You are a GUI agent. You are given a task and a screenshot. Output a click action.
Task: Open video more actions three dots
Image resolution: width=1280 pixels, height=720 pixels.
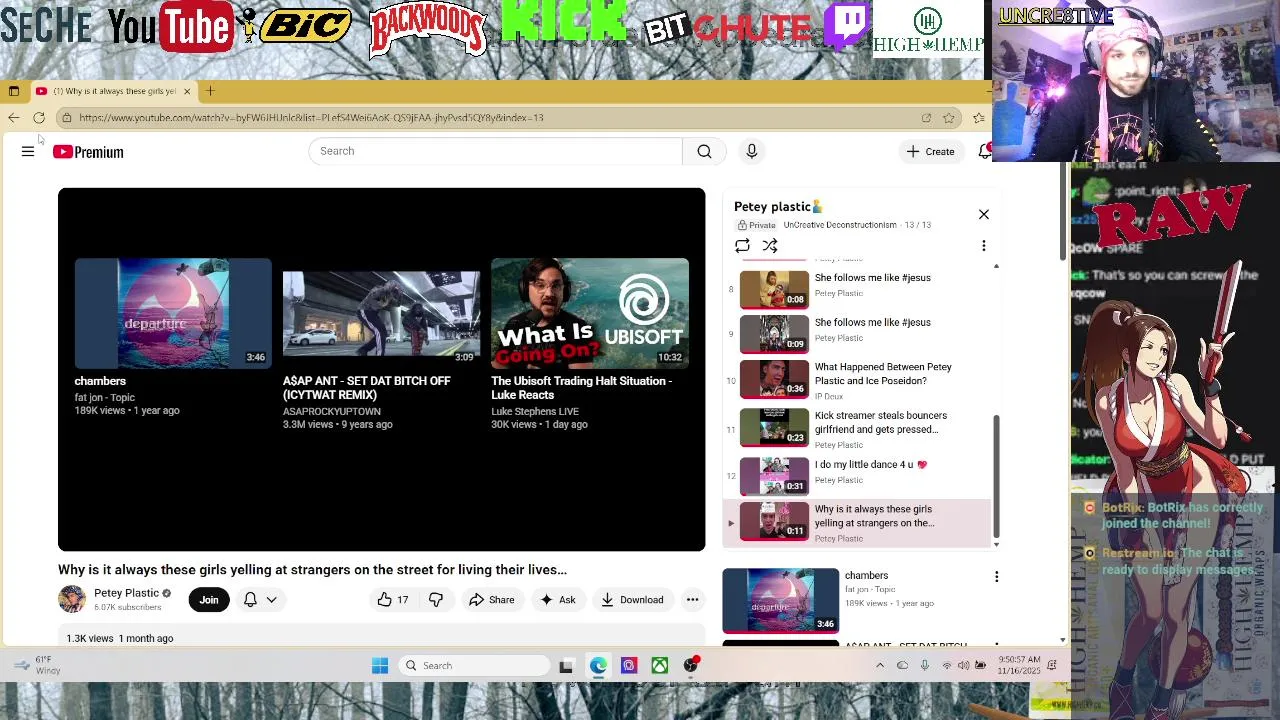(692, 600)
